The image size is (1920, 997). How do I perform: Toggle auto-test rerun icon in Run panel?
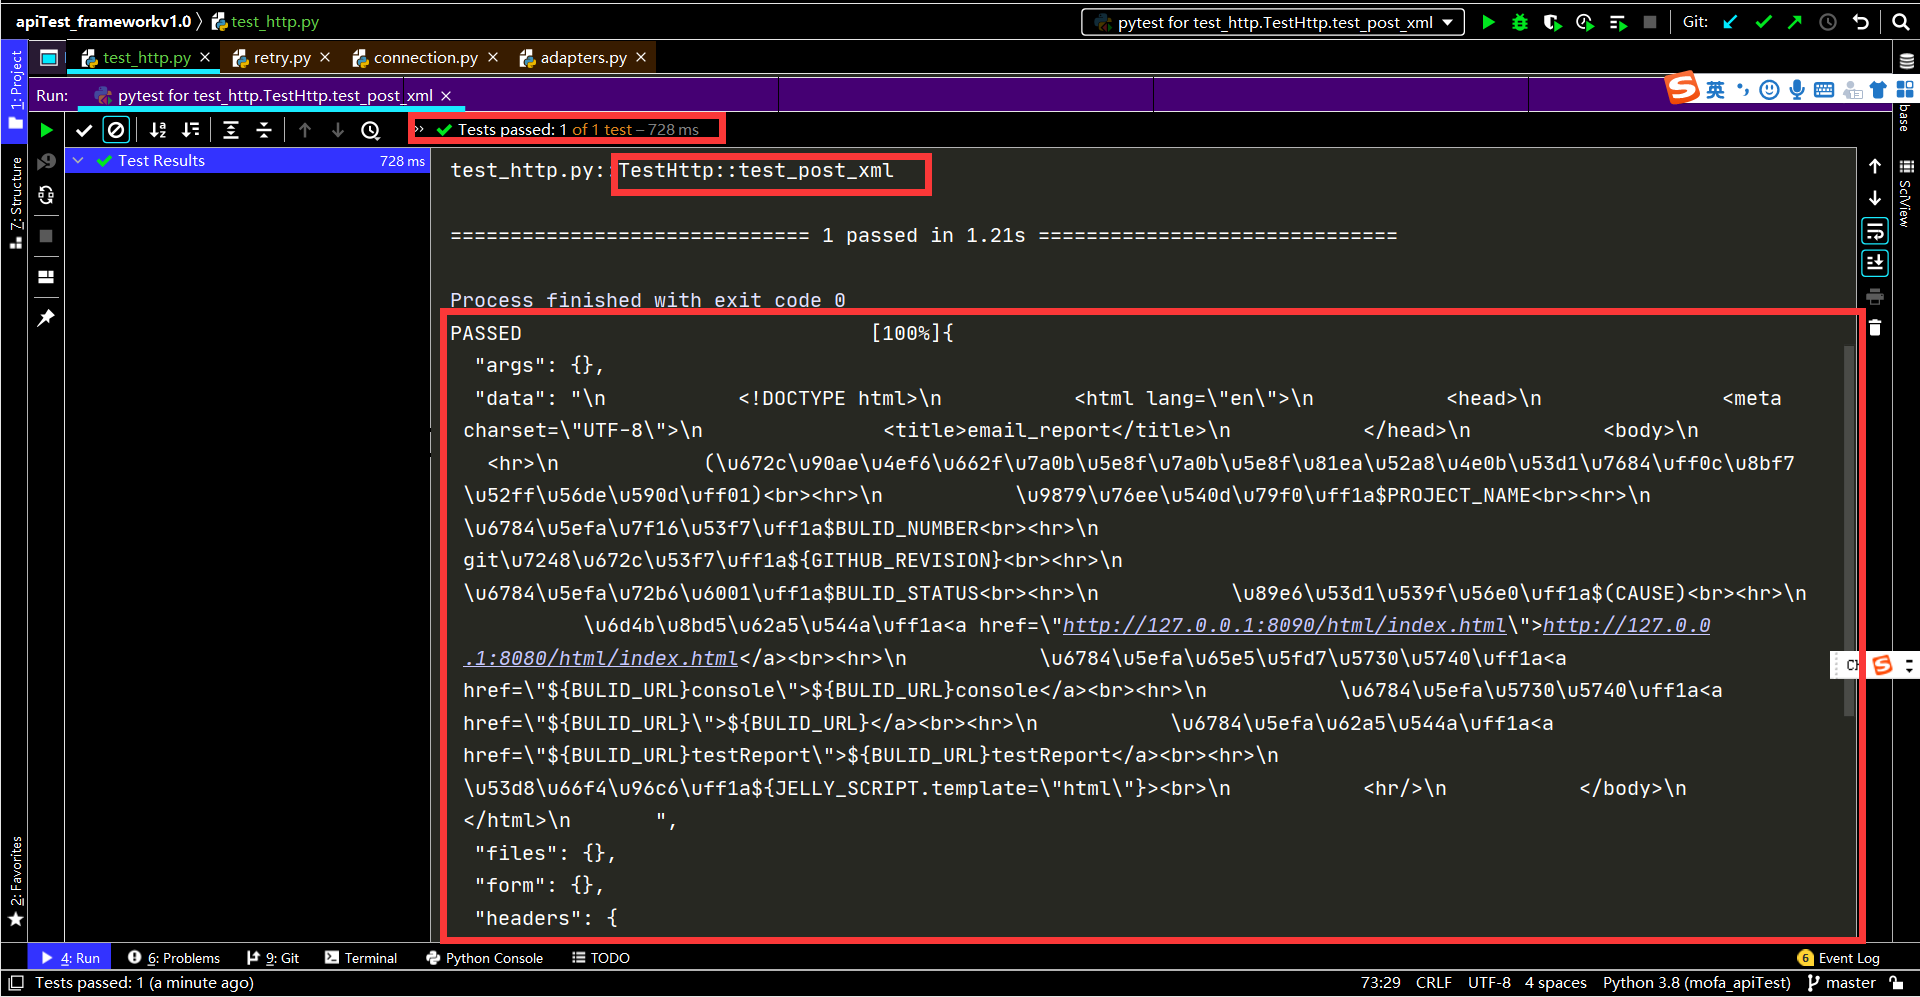[x=46, y=195]
